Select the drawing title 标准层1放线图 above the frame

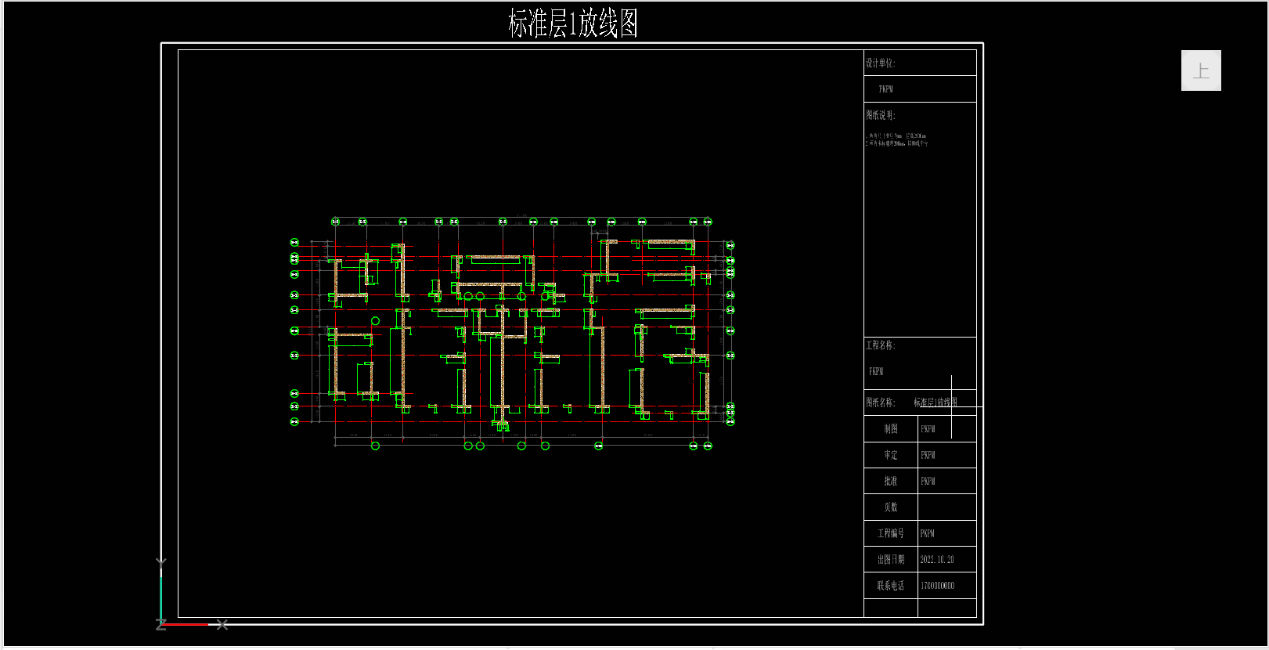573,24
